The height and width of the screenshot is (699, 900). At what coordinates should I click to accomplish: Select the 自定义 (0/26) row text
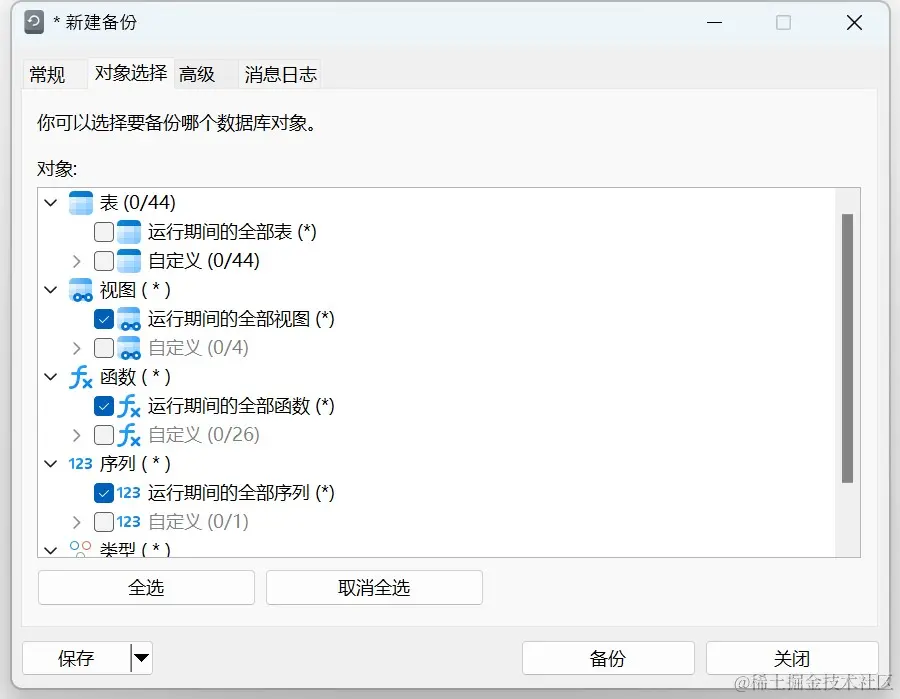(x=204, y=435)
